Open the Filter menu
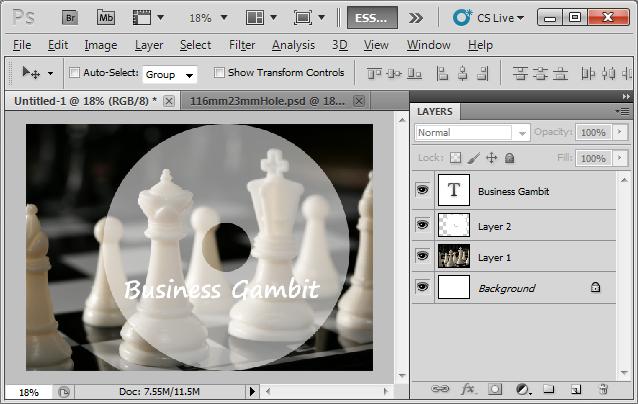The height and width of the screenshot is (404, 638). (241, 45)
